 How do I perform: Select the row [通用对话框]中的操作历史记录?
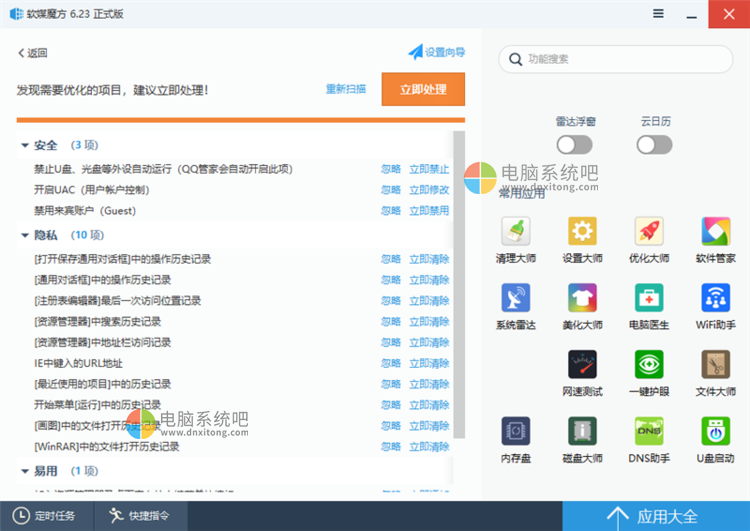click(234, 280)
